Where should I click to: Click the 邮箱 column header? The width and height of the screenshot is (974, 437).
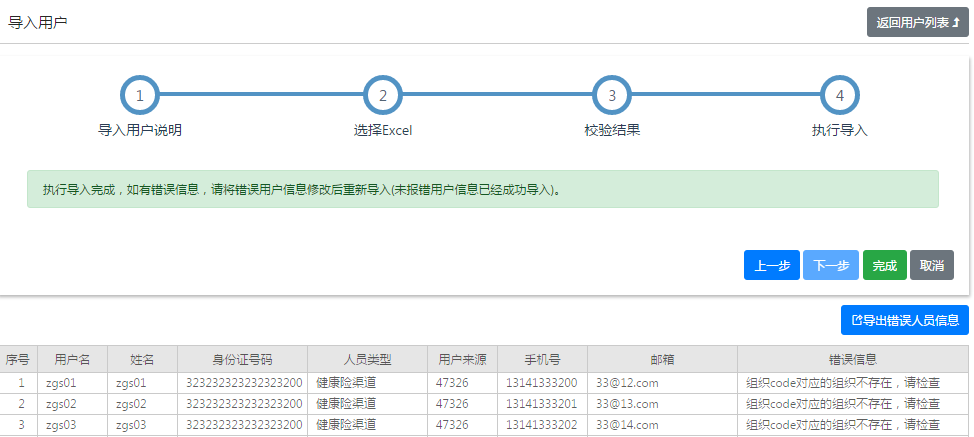(x=662, y=359)
